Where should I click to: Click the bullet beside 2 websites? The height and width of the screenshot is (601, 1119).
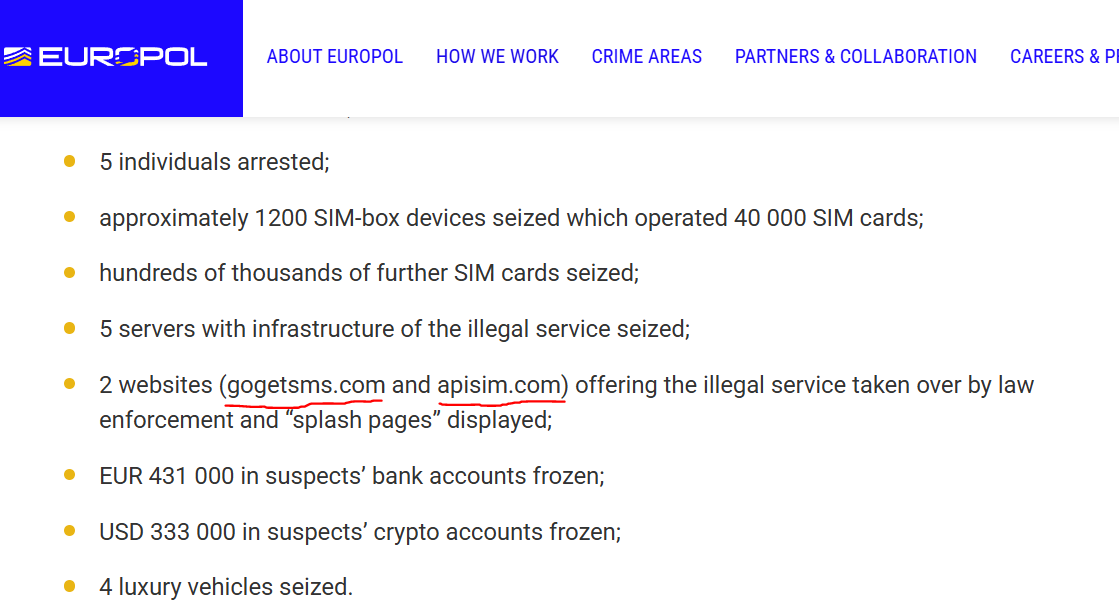click(69, 383)
